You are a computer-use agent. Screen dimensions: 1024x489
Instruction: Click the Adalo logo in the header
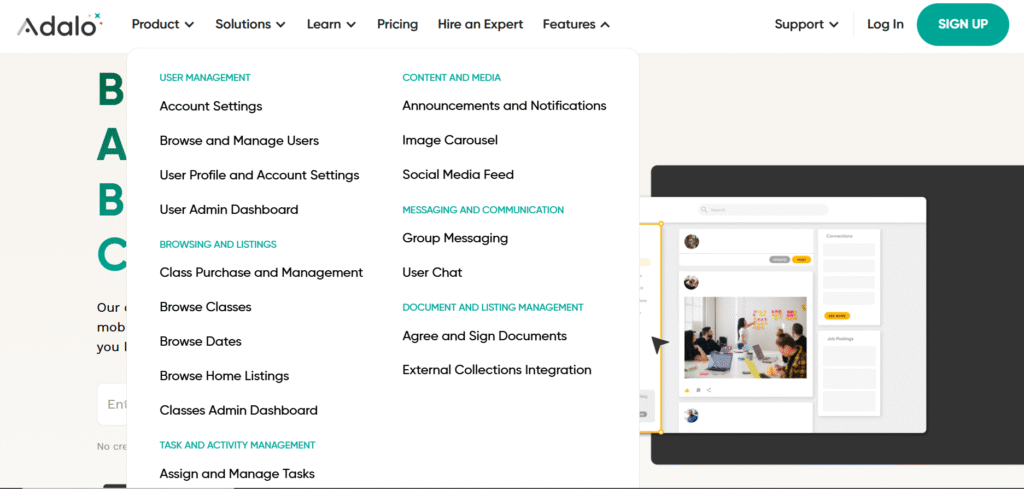(x=59, y=25)
